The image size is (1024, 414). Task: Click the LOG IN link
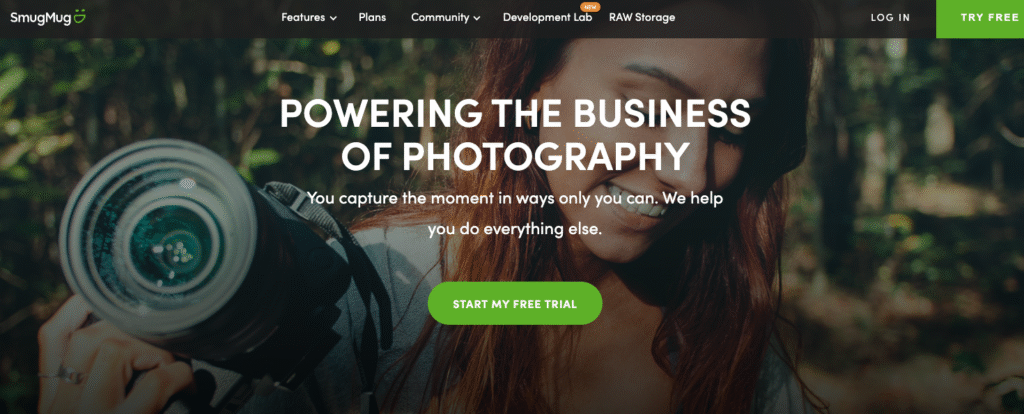pyautogui.click(x=890, y=18)
